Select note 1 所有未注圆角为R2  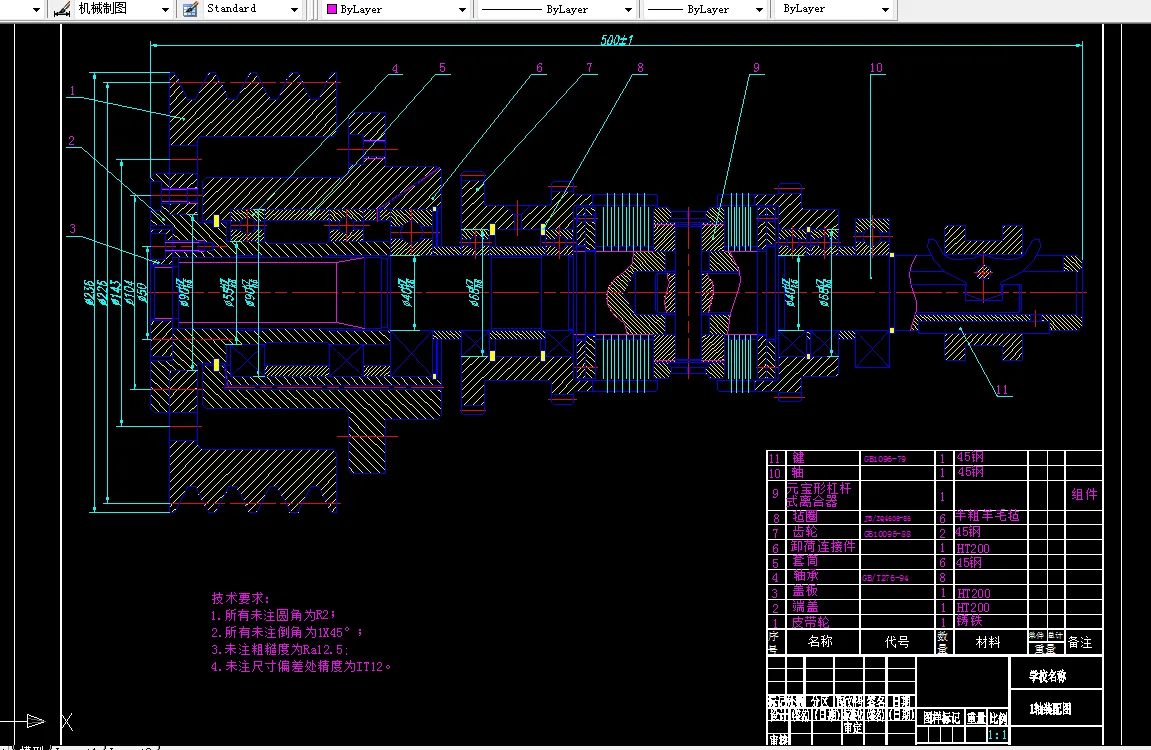(273, 615)
